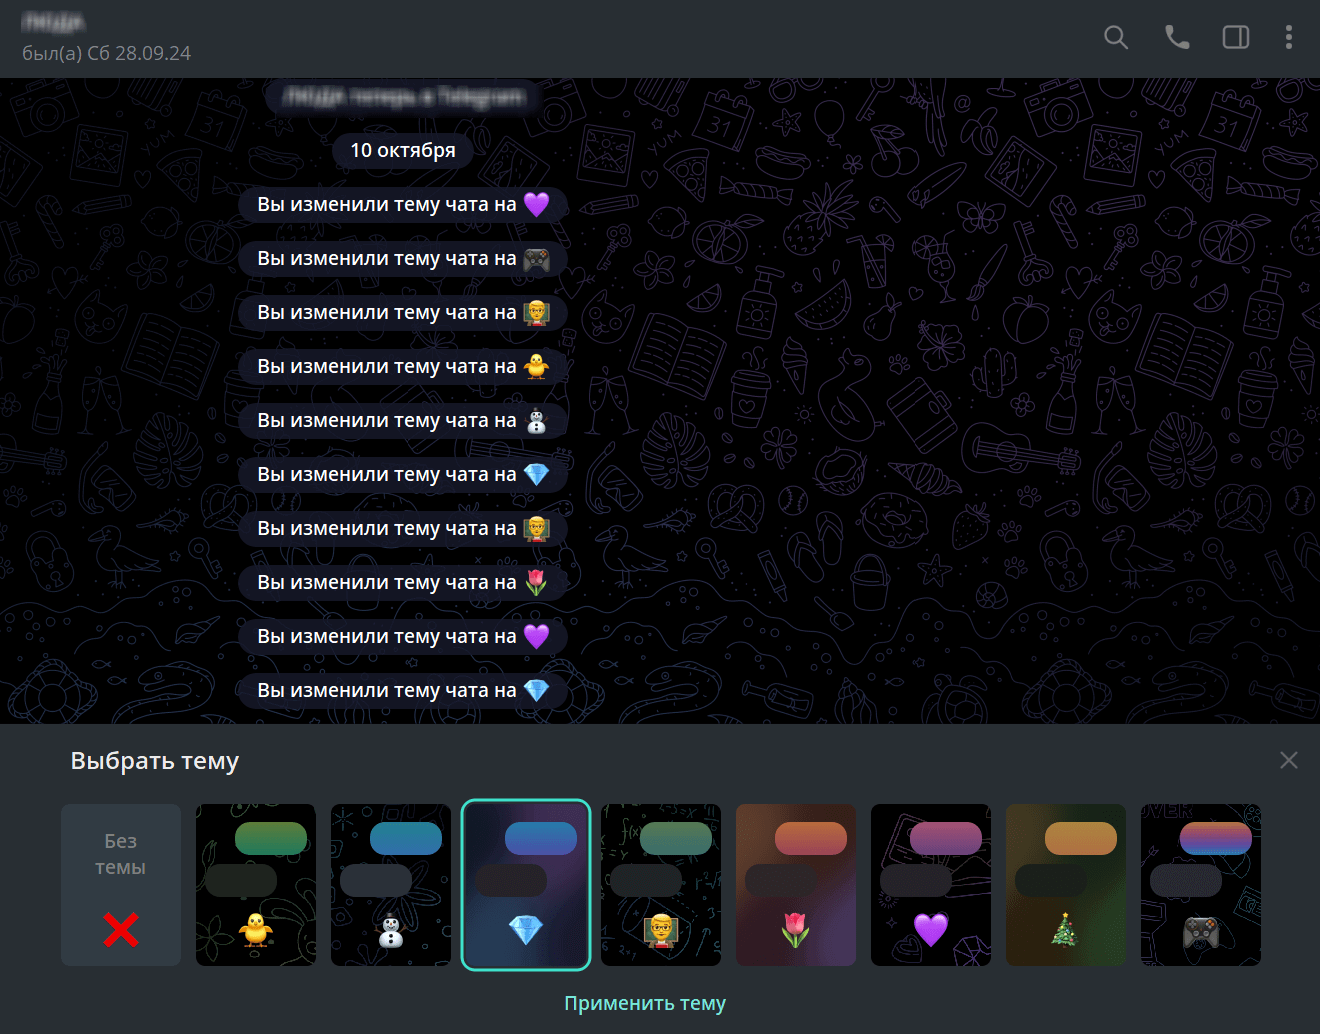This screenshot has width=1320, height=1034.
Task: Toggle the right sidebar panel icon
Action: pos(1236,38)
